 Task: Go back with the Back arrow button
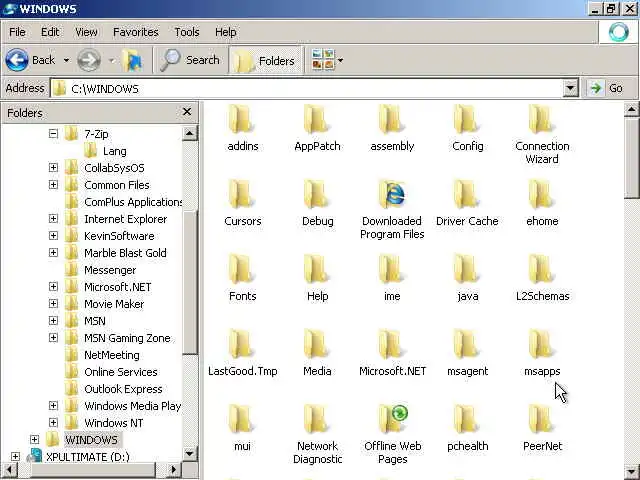pos(30,60)
